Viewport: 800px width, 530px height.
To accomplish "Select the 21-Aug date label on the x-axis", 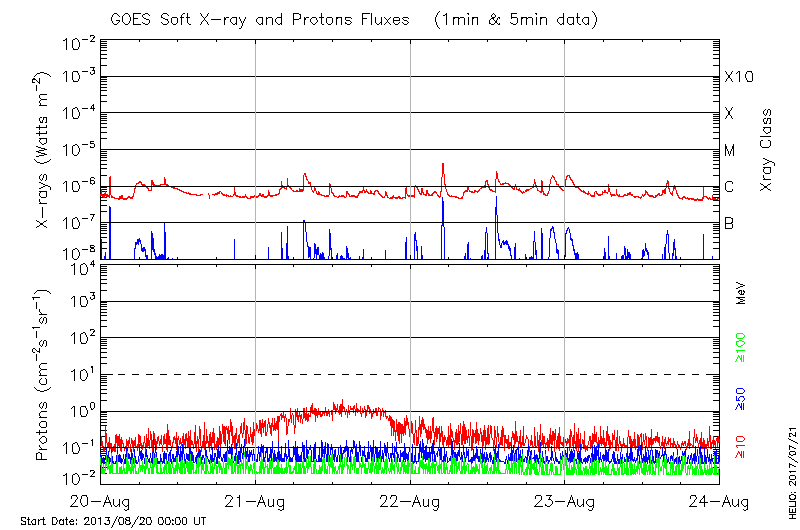I will coord(256,501).
